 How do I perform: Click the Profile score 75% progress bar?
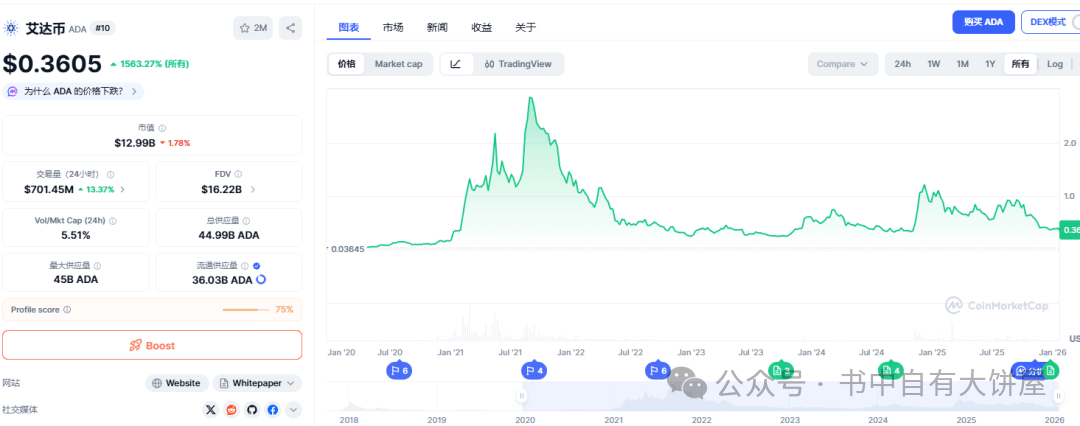[246, 310]
